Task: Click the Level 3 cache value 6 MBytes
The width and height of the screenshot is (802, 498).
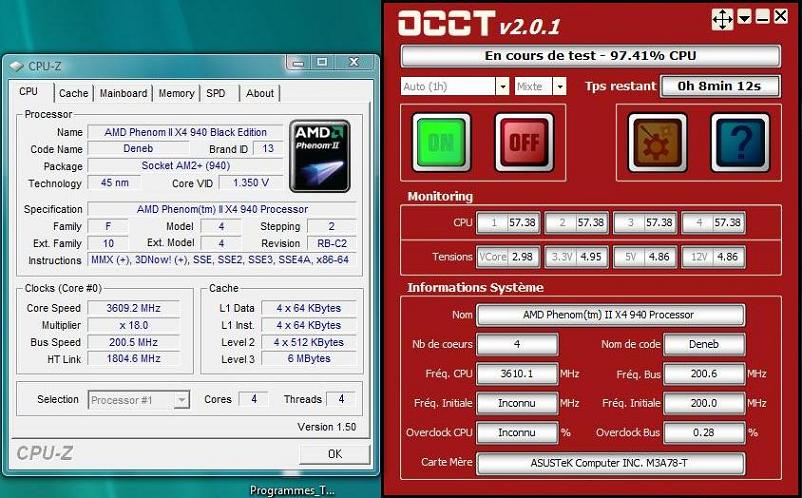Action: 309,358
